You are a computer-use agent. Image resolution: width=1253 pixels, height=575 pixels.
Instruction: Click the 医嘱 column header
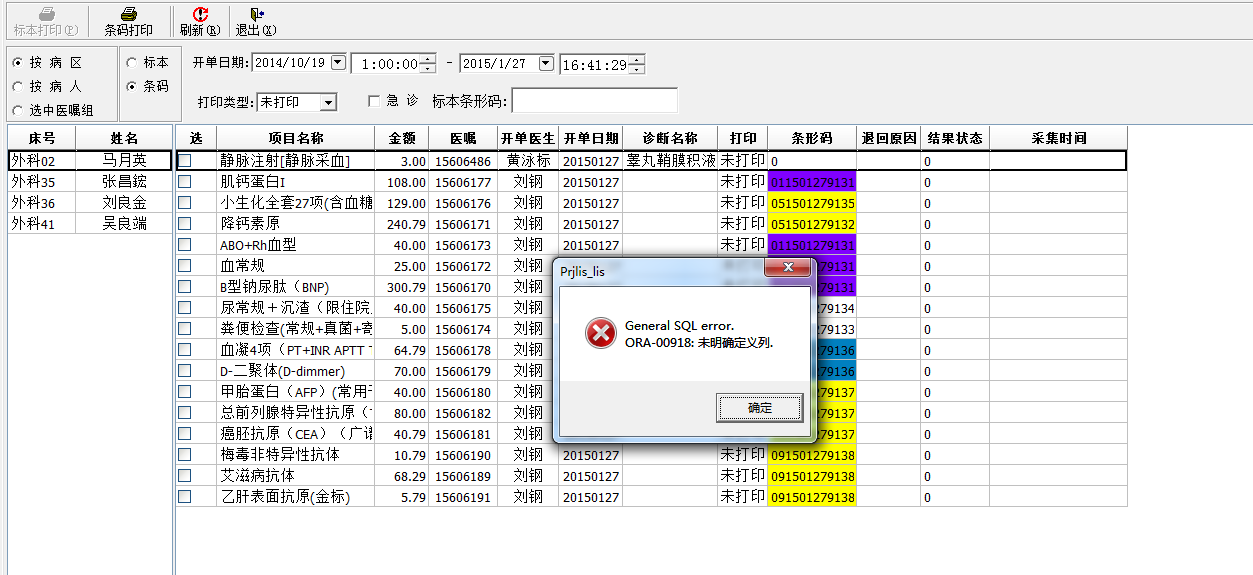[463, 138]
